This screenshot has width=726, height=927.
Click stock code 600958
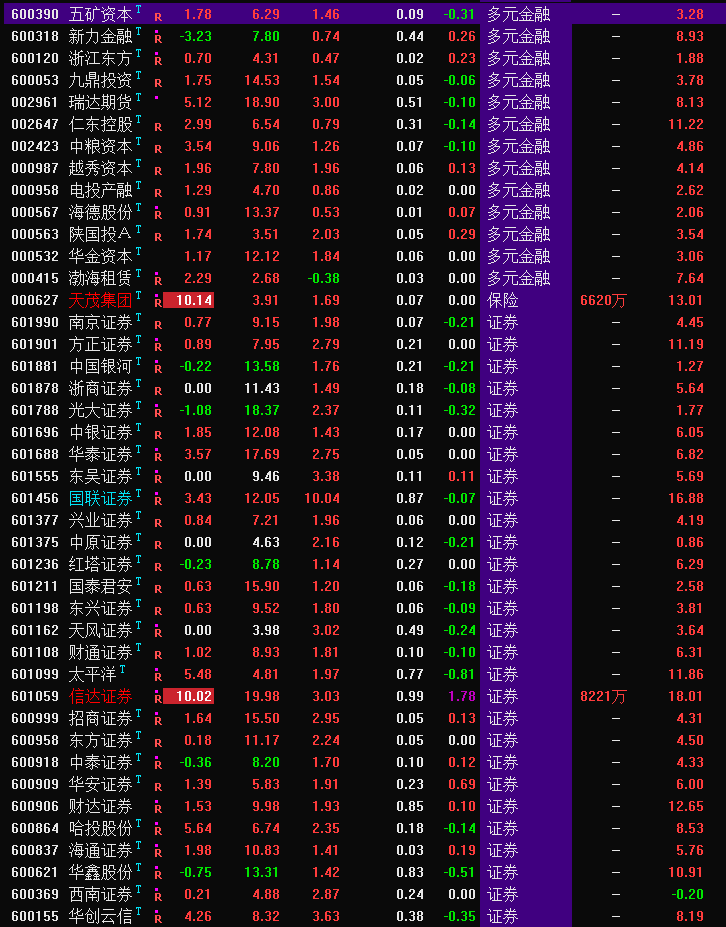coord(35,741)
